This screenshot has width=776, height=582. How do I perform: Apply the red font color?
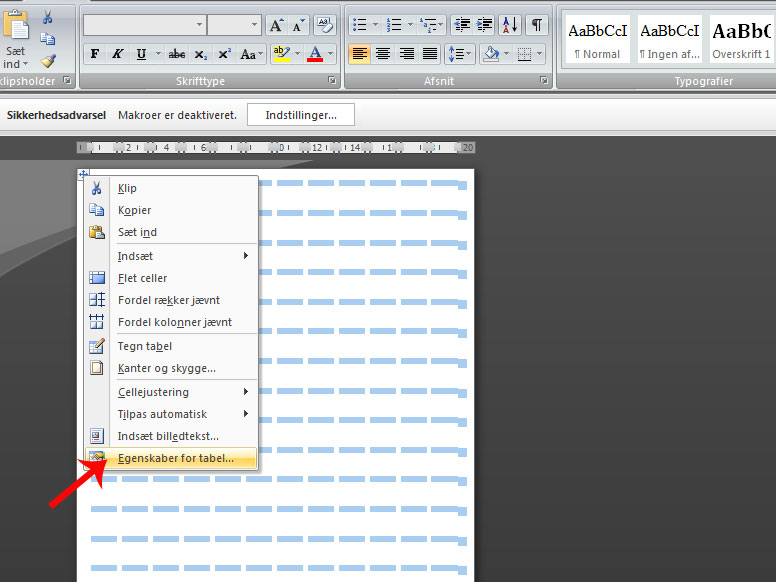pyautogui.click(x=315, y=54)
